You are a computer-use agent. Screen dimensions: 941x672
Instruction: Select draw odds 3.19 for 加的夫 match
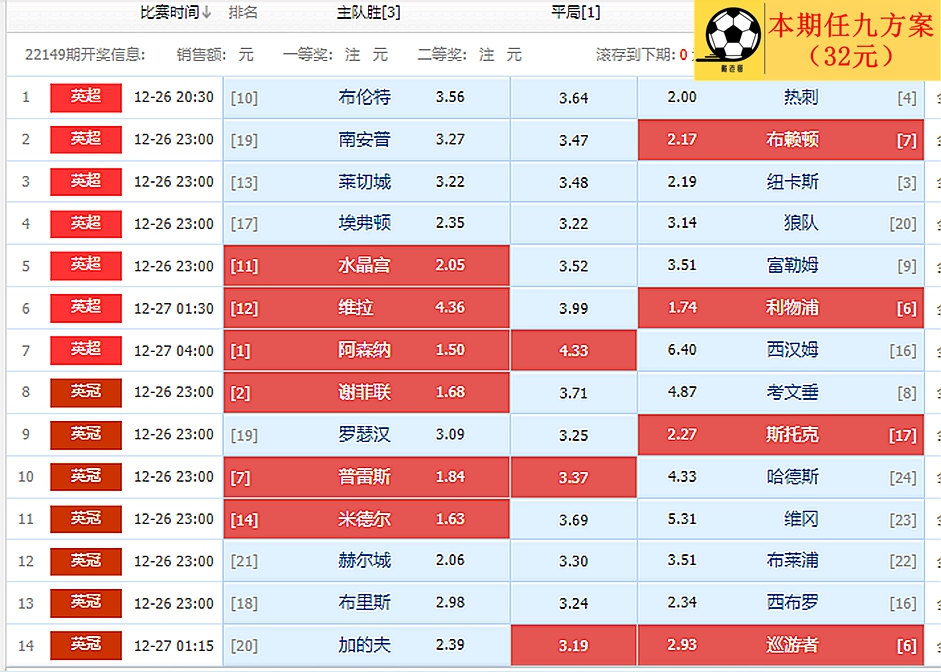tap(573, 646)
